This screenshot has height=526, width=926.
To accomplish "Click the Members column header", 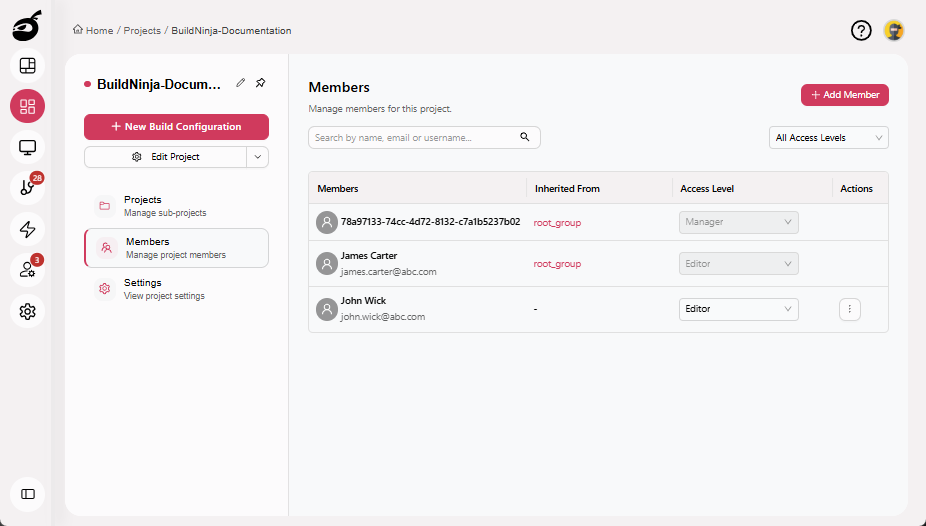I will tap(338, 189).
